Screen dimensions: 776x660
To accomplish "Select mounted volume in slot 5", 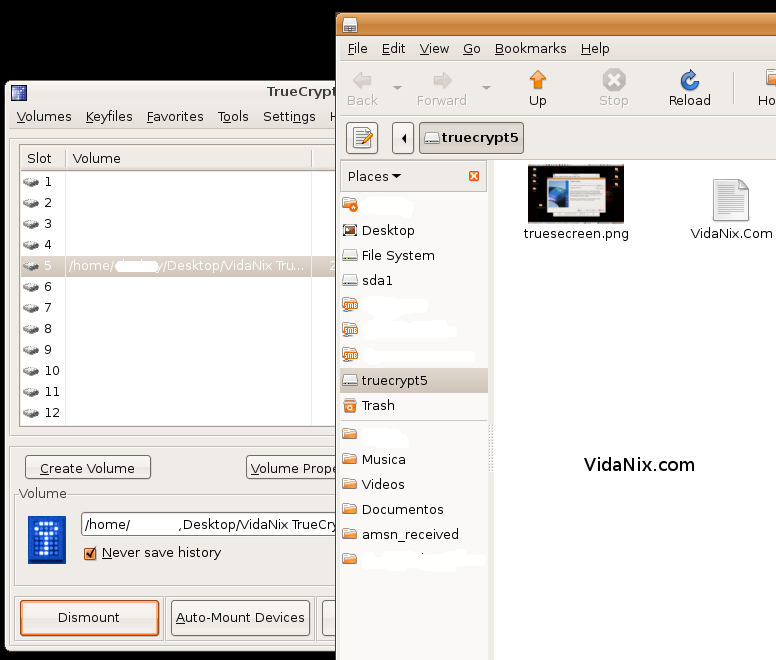I will coord(178,266).
